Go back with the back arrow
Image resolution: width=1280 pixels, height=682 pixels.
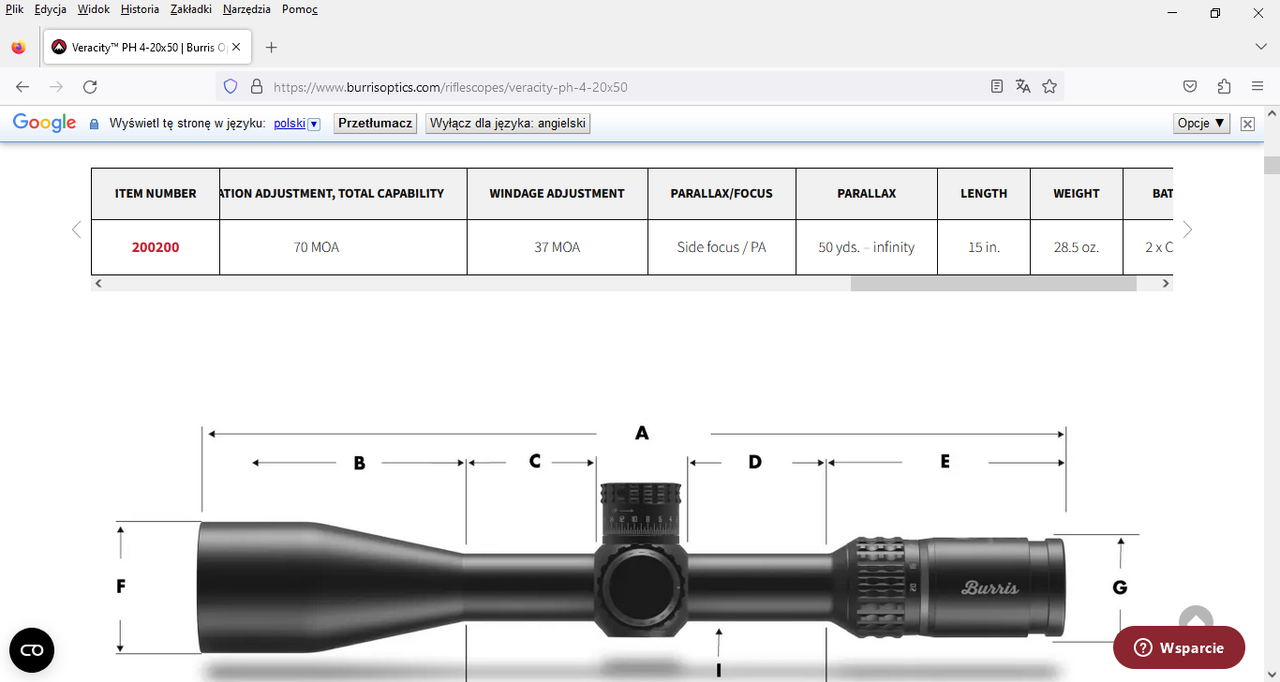[x=22, y=87]
